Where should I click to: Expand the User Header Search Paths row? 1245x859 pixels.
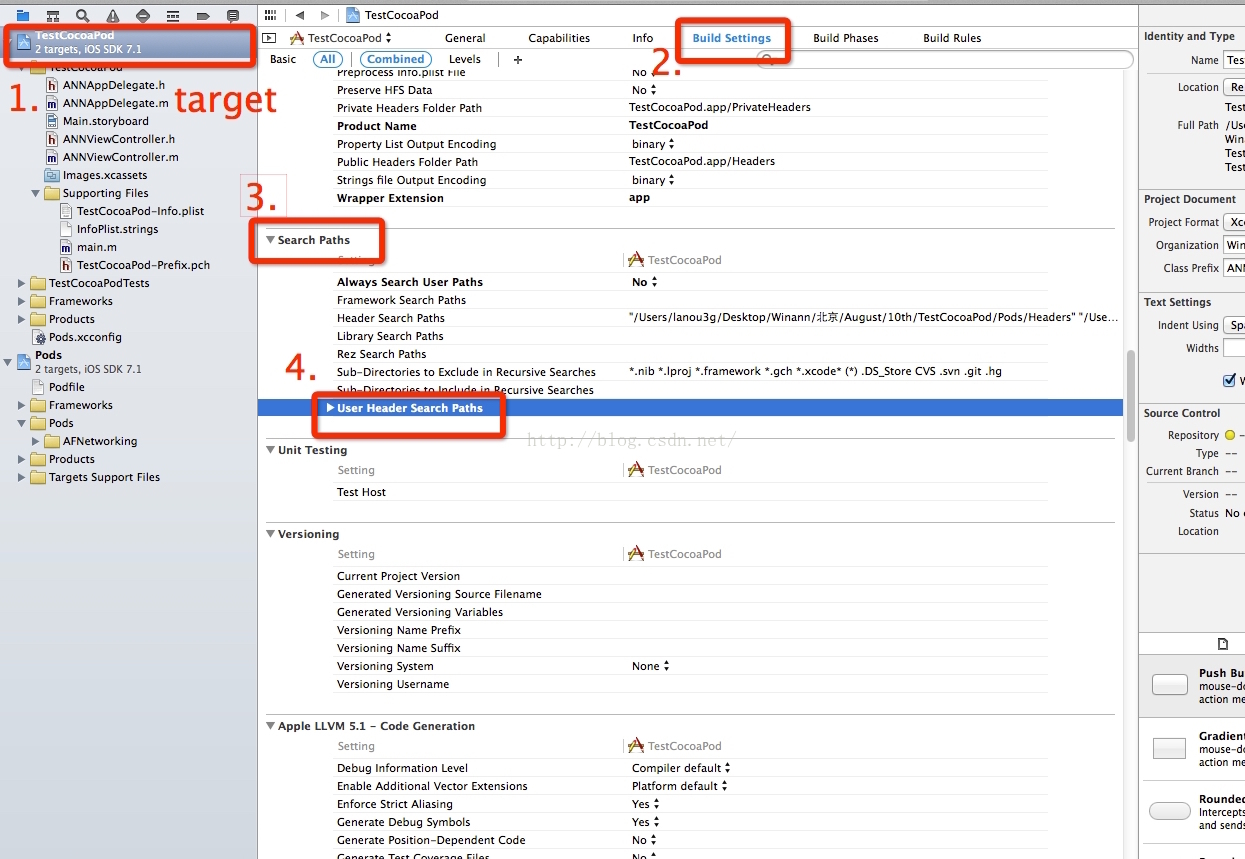(330, 408)
